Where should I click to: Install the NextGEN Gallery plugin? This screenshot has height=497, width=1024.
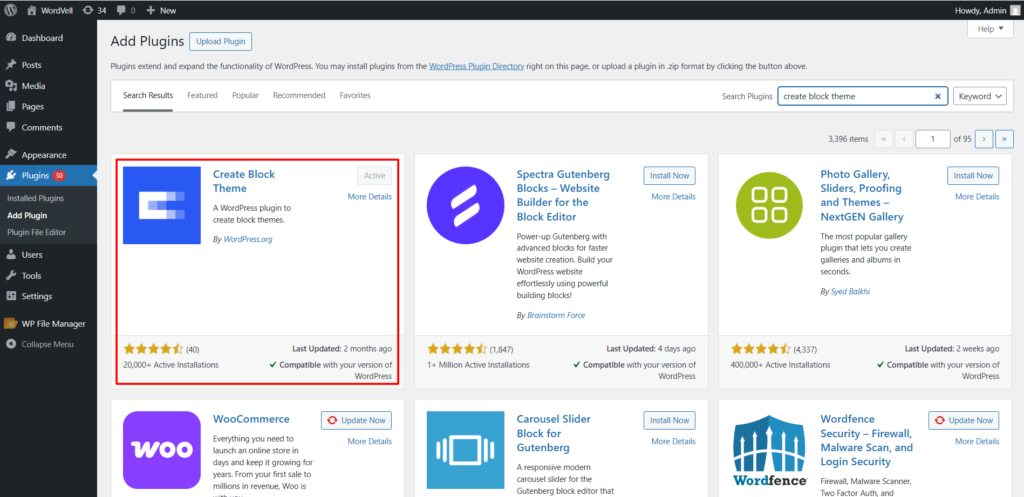point(973,176)
